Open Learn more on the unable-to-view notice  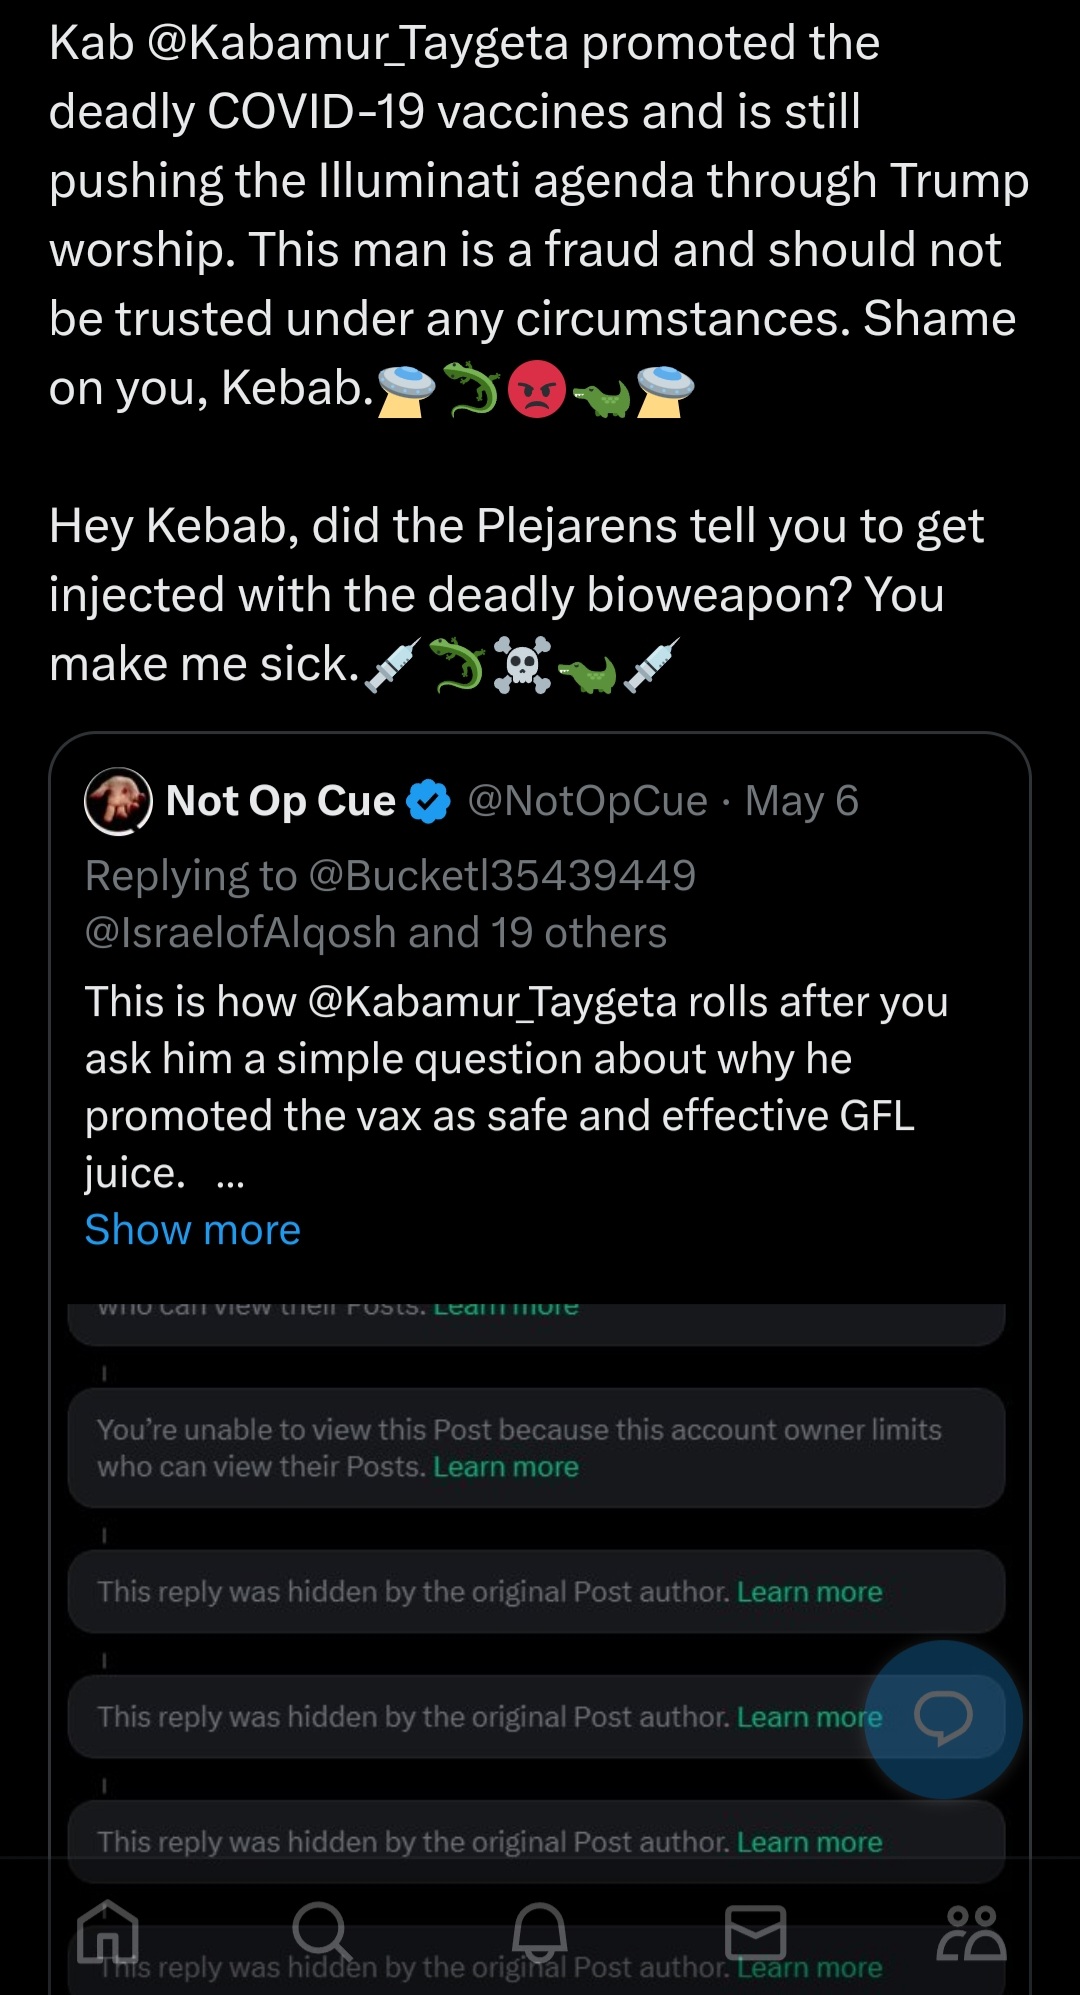click(506, 1467)
